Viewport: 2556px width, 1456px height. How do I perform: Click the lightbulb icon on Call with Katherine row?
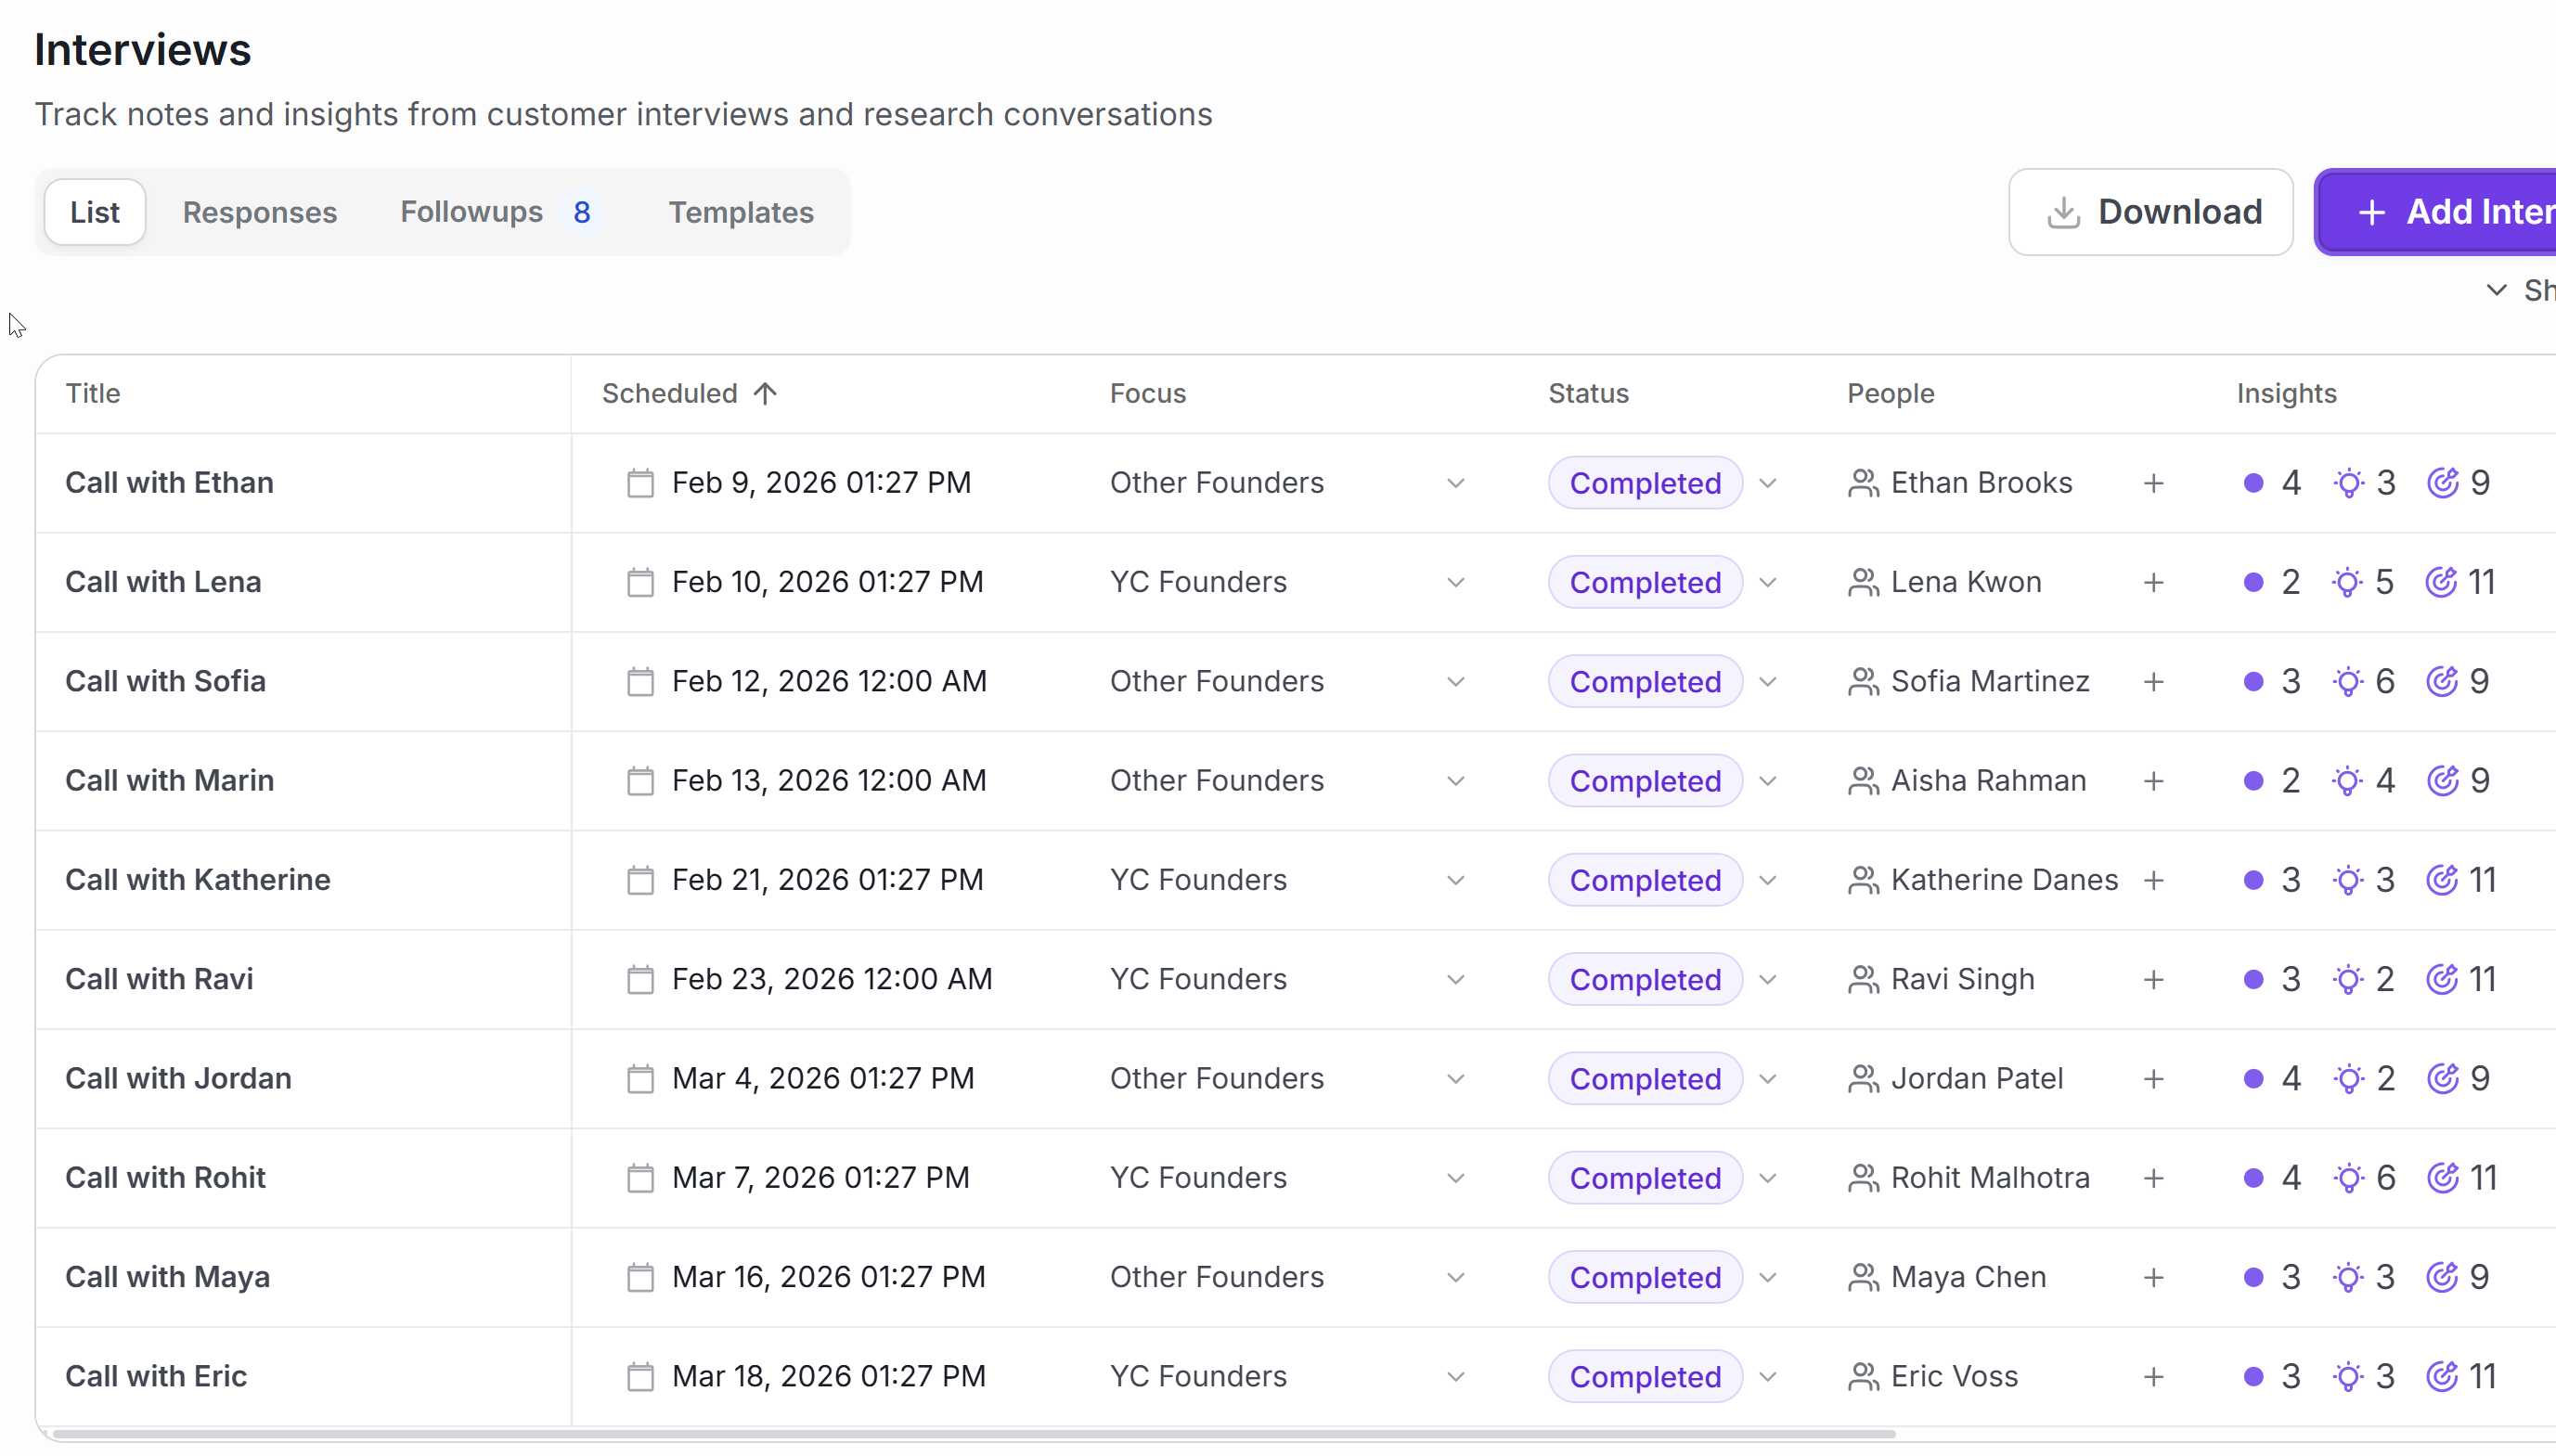click(x=2348, y=880)
